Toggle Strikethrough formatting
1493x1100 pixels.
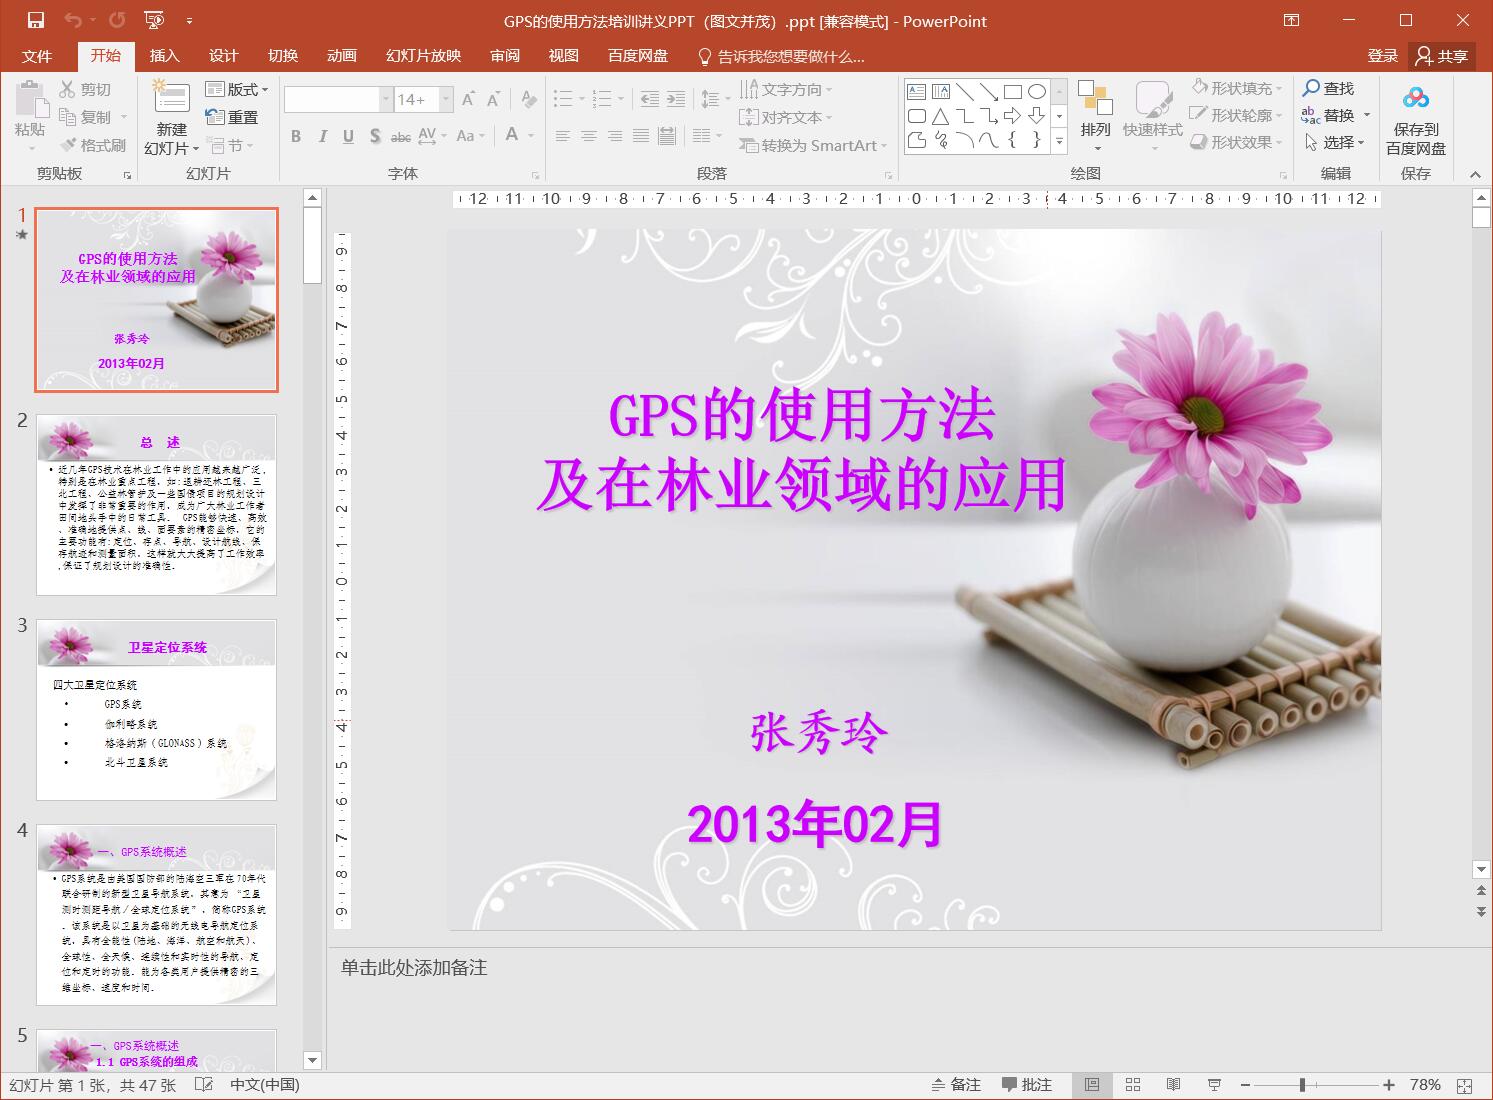point(400,136)
